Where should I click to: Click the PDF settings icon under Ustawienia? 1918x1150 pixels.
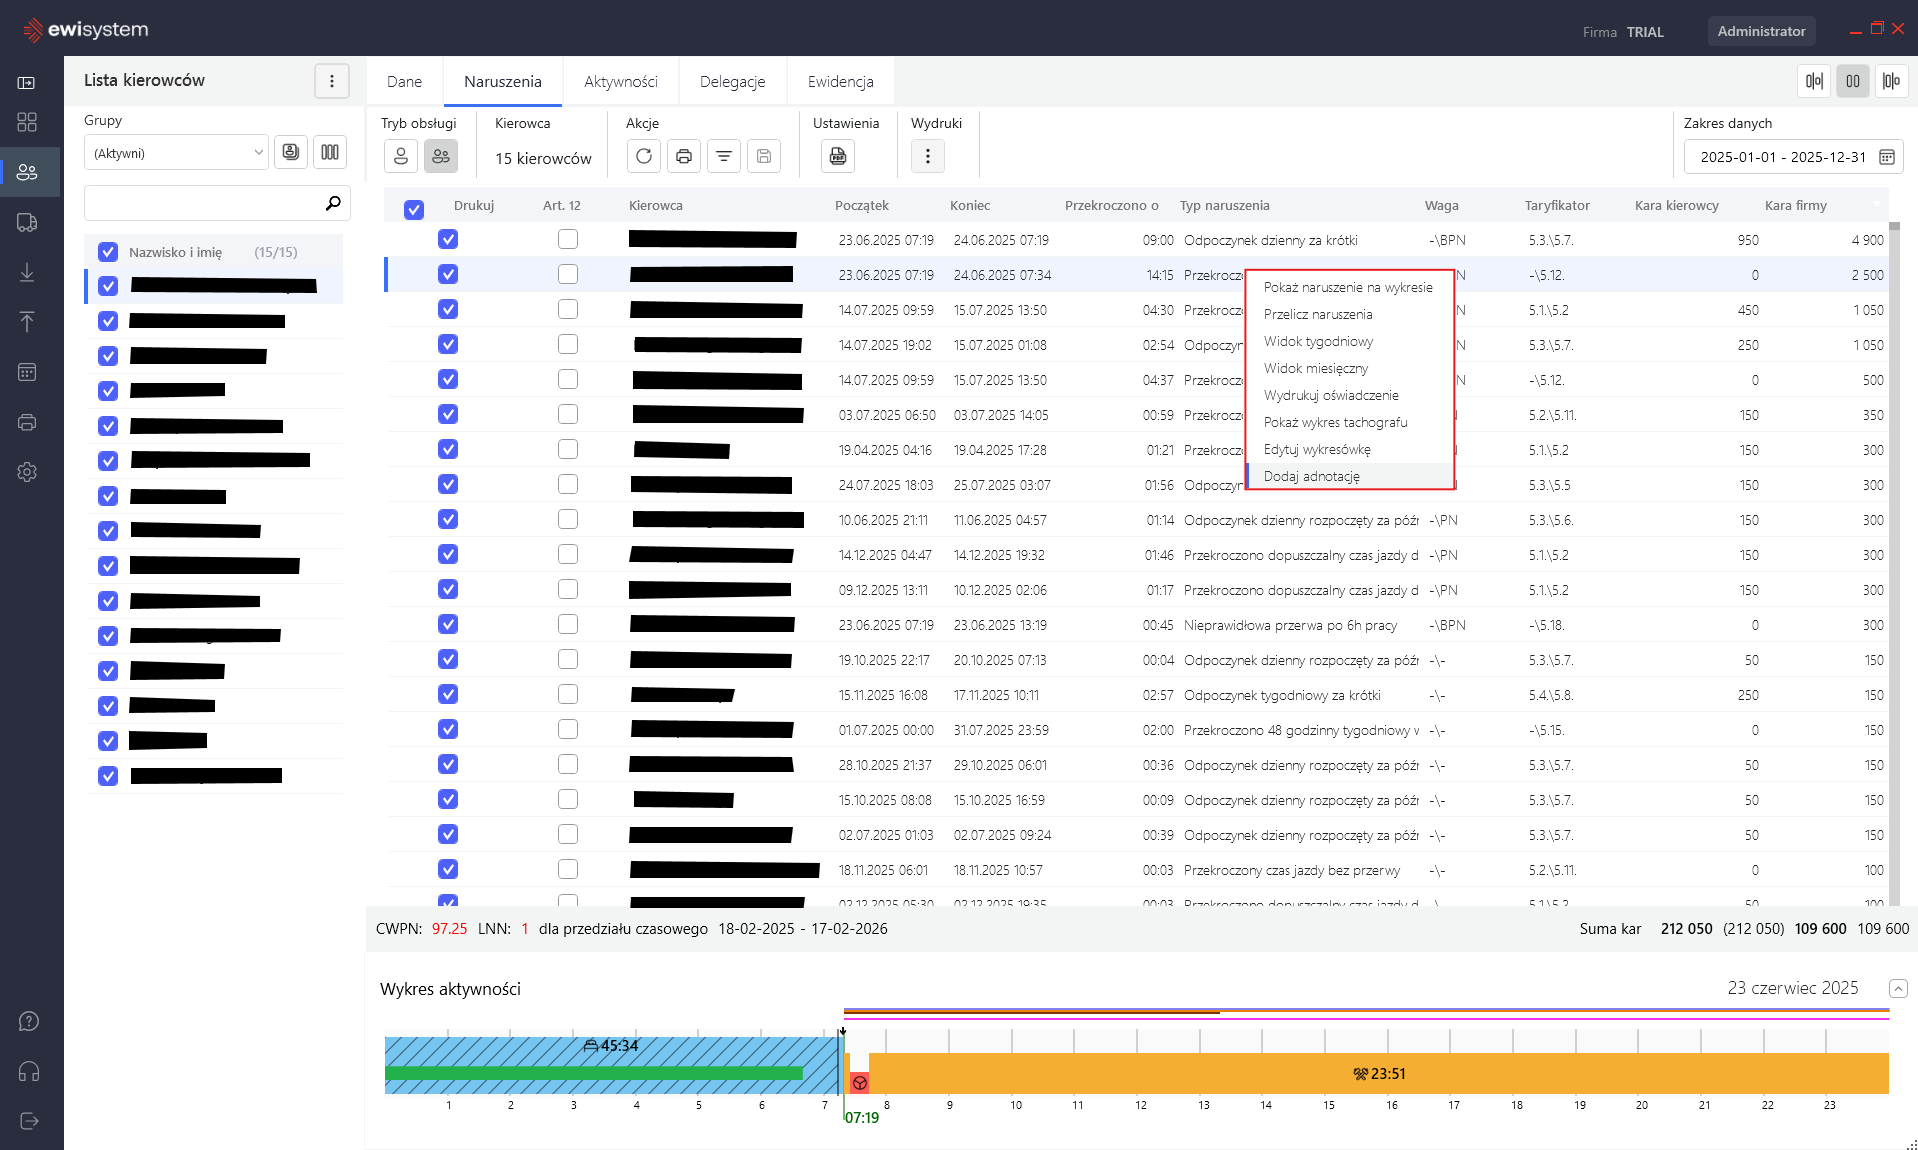click(x=838, y=156)
